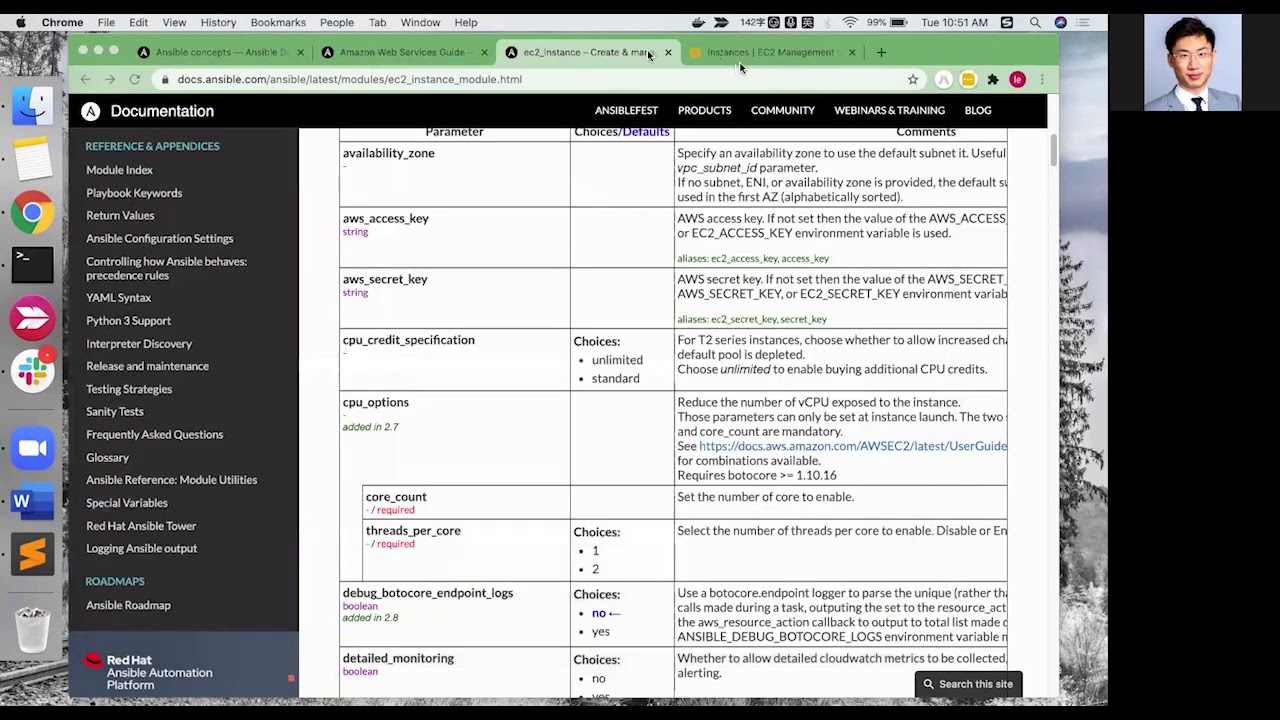Image resolution: width=1280 pixels, height=720 pixels.
Task: Follow the docs.aws.amazon.com UserGuide link
Action: (853, 446)
